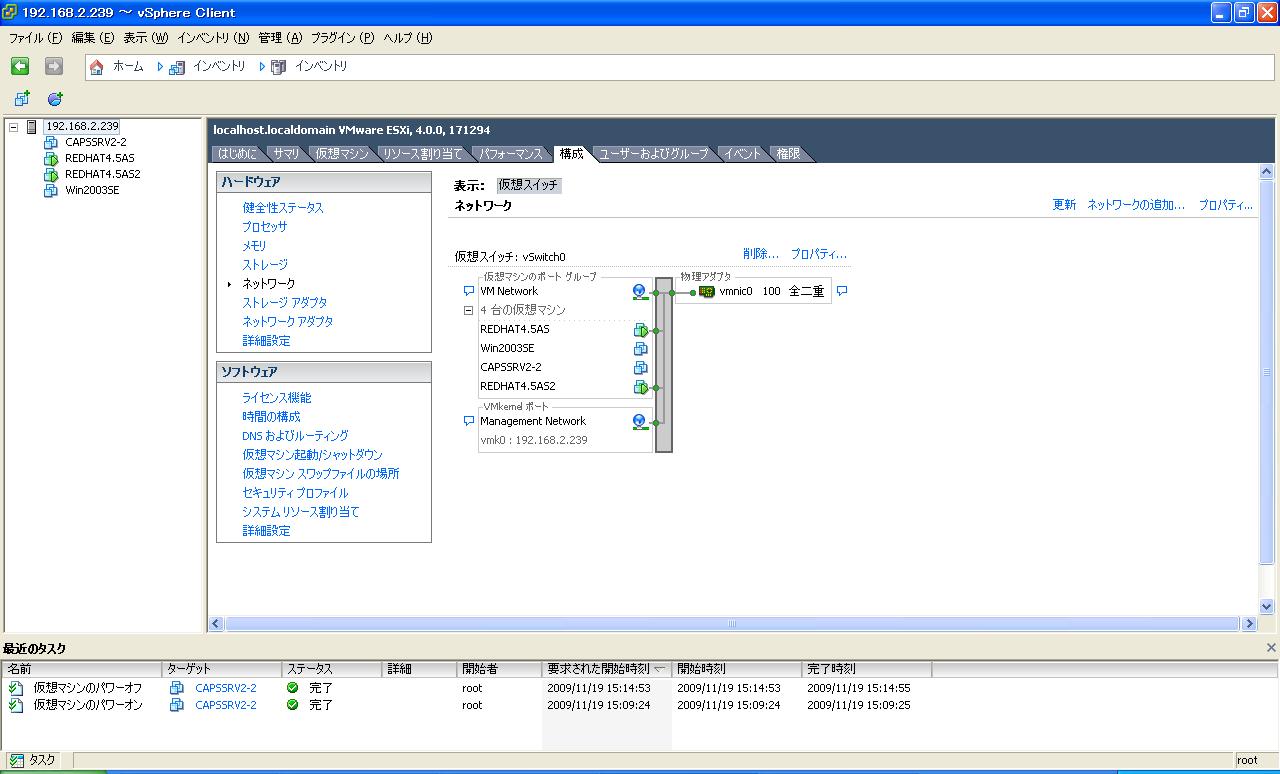Screen dimensions: 1280x774
Task: Collapse the 4 台の仮想マシン list
Action: pyautogui.click(x=468, y=310)
